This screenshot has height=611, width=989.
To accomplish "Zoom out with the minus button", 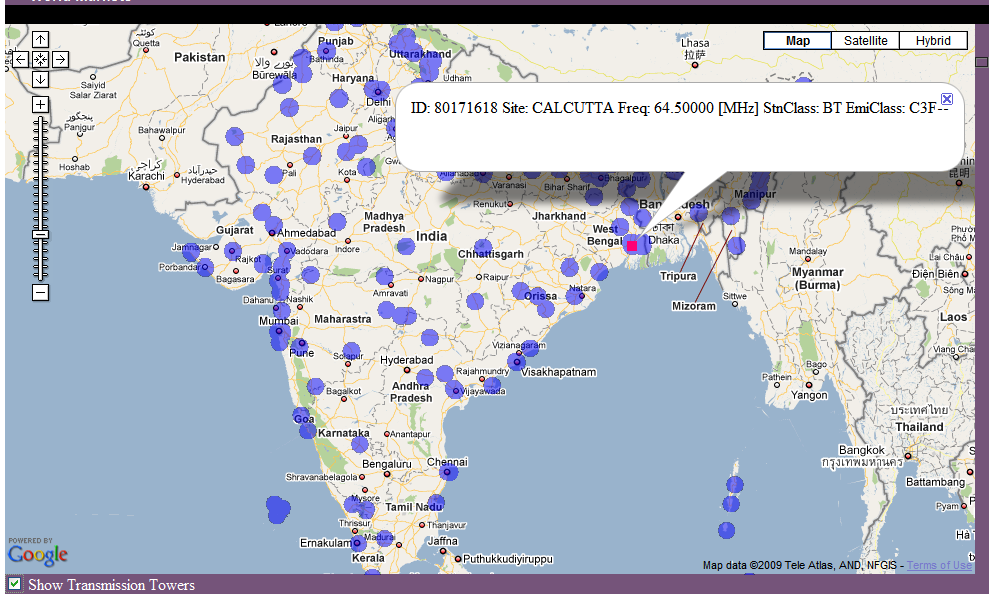I will [x=40, y=293].
